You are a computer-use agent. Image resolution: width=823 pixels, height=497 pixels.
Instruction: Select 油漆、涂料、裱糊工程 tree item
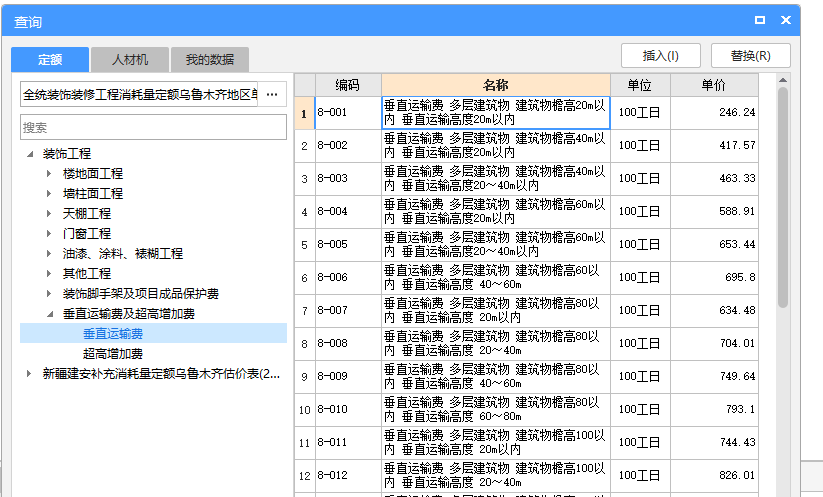click(123, 253)
